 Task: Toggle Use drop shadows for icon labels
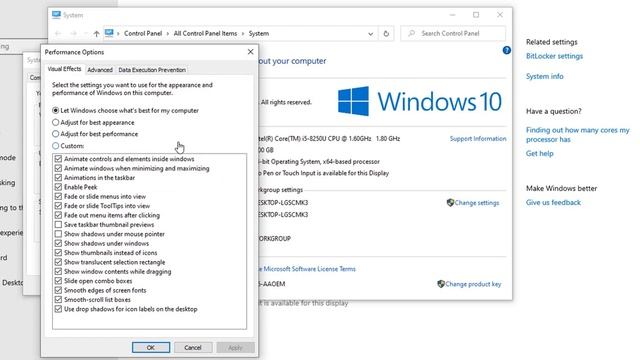[58, 309]
